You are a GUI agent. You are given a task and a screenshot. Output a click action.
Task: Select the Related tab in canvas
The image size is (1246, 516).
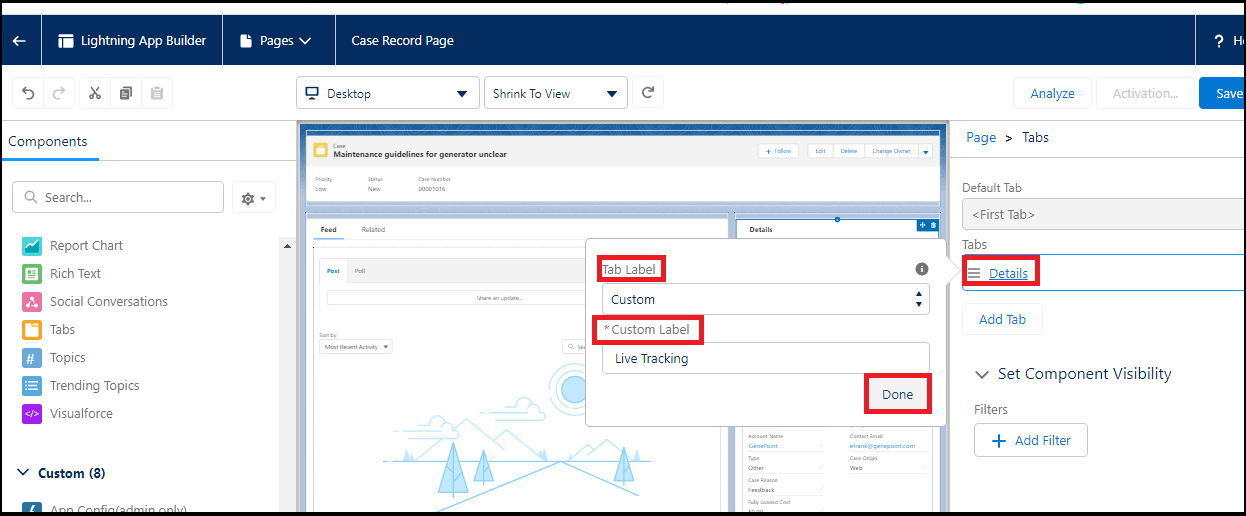click(373, 229)
